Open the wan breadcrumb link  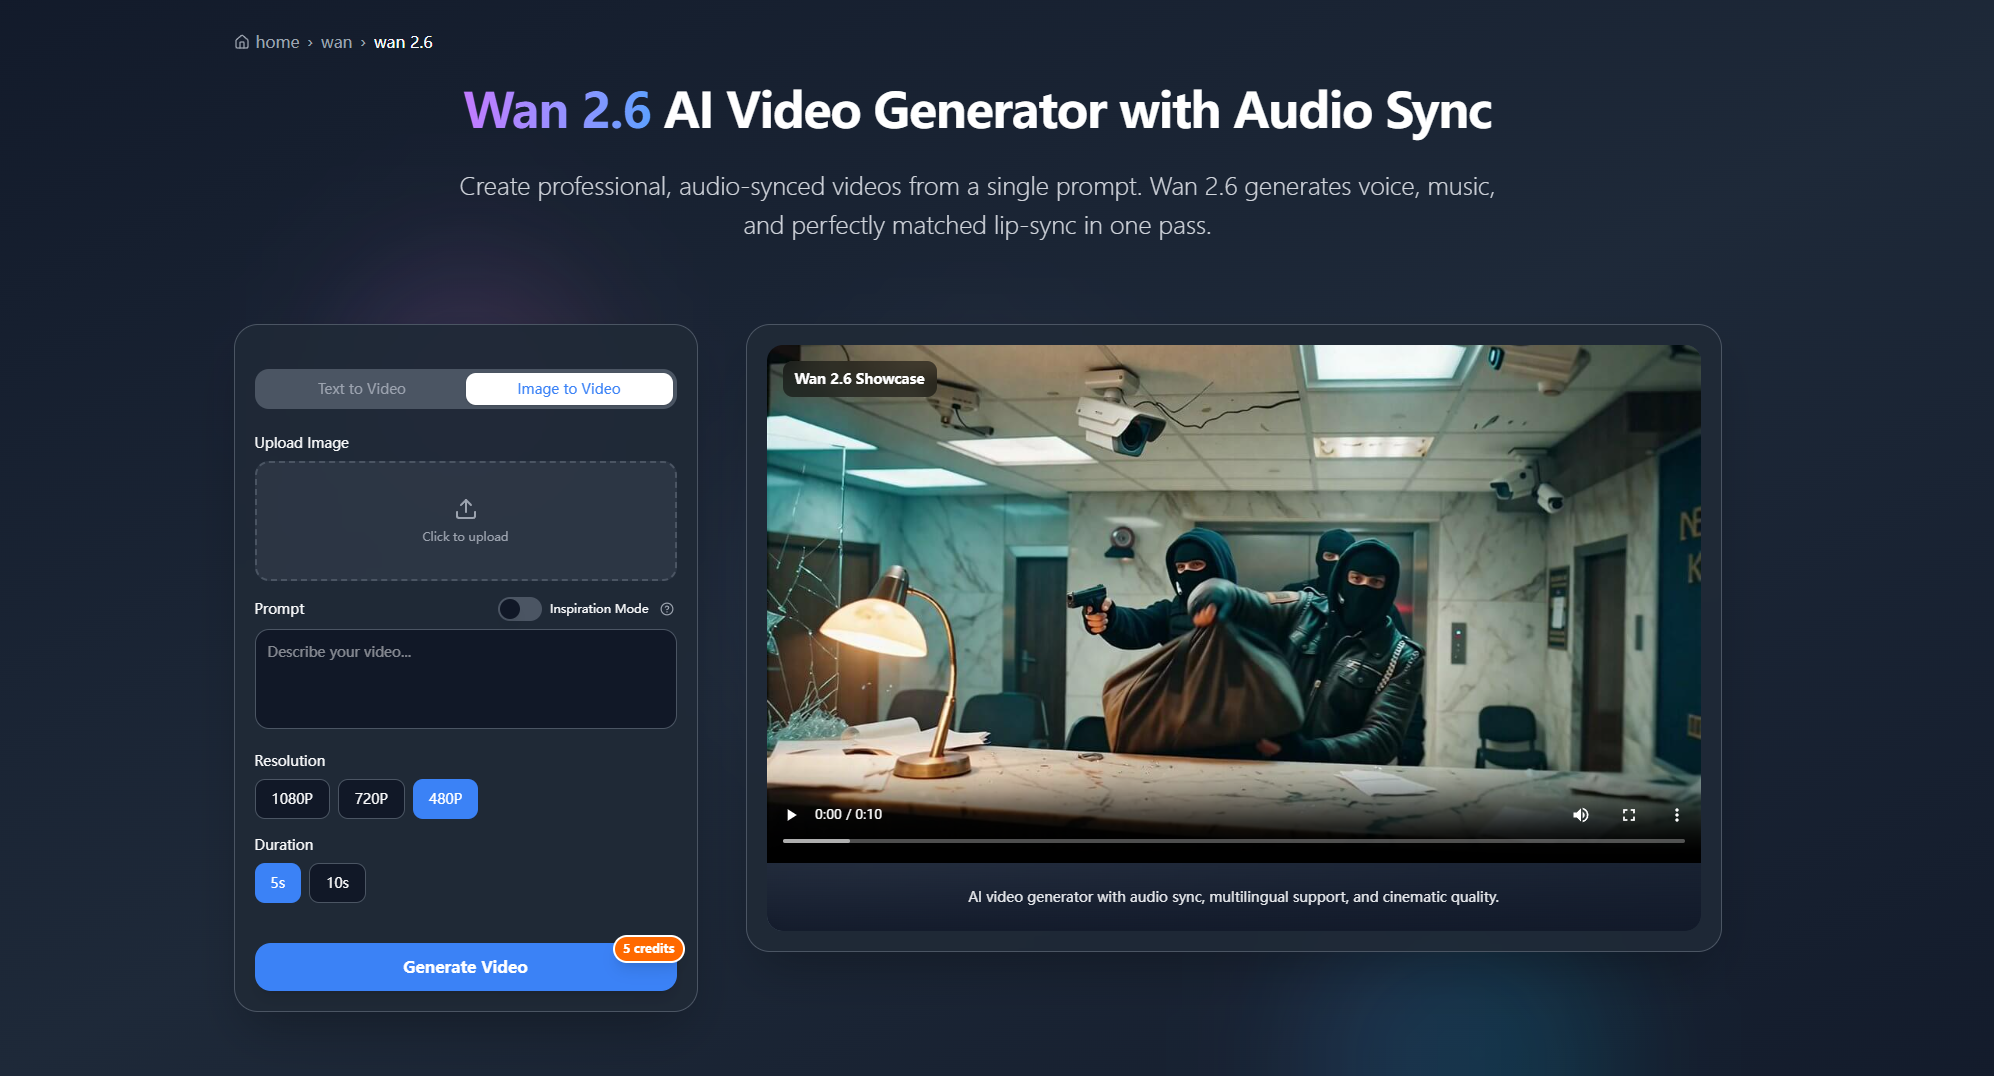click(336, 41)
